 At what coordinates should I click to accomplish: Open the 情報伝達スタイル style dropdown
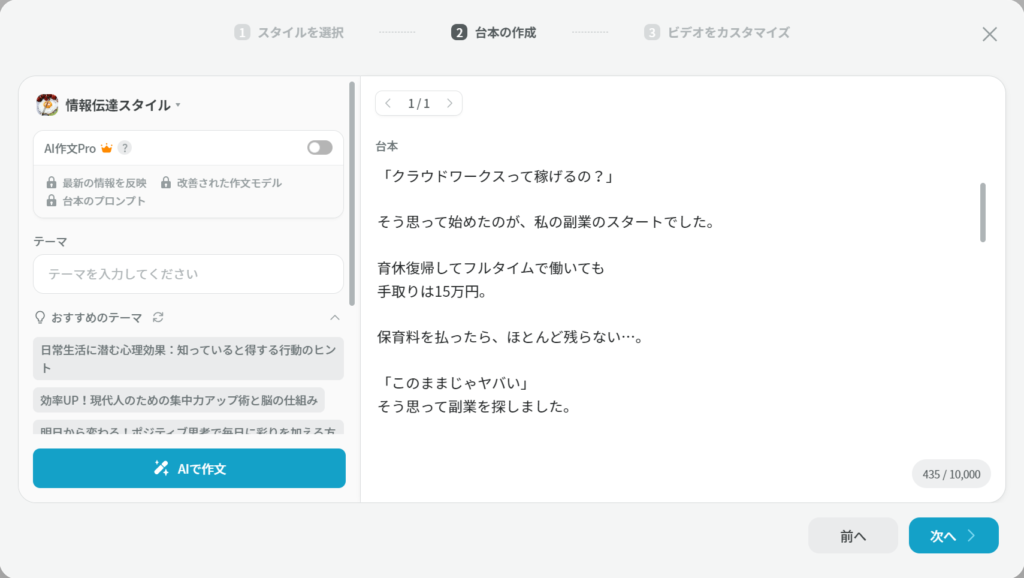178,105
